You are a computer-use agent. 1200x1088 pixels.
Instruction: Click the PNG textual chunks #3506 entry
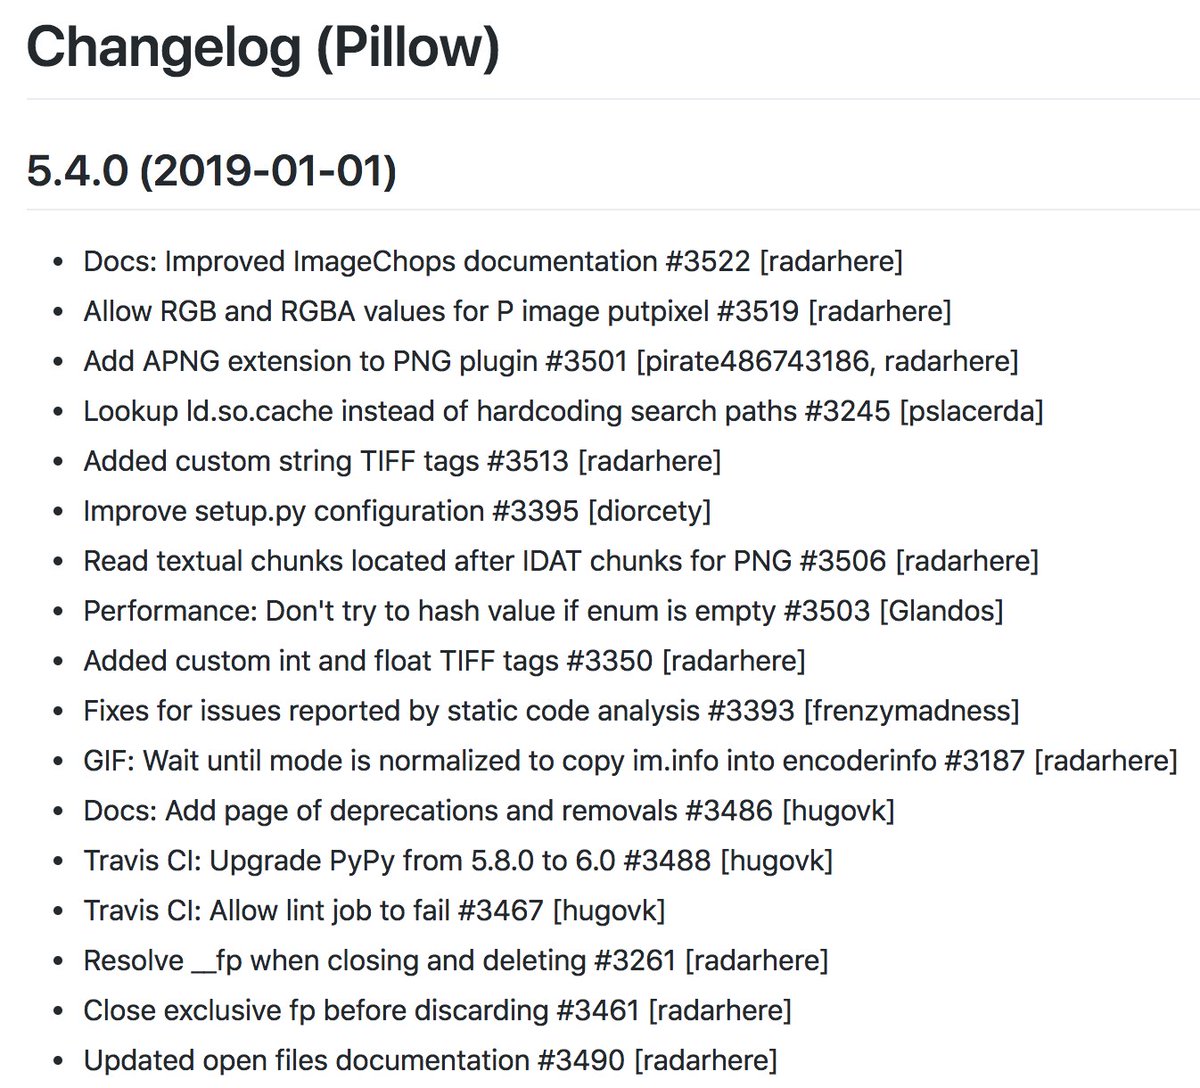pos(561,562)
